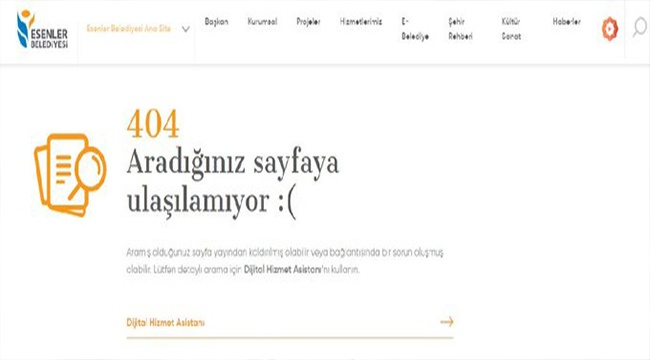Open the Şehir Rehberi menu
650x360 pixels.
461,29
